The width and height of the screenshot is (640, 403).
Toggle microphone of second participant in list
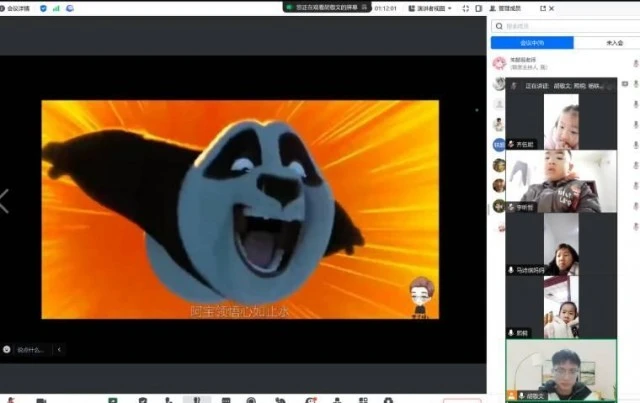tap(635, 85)
